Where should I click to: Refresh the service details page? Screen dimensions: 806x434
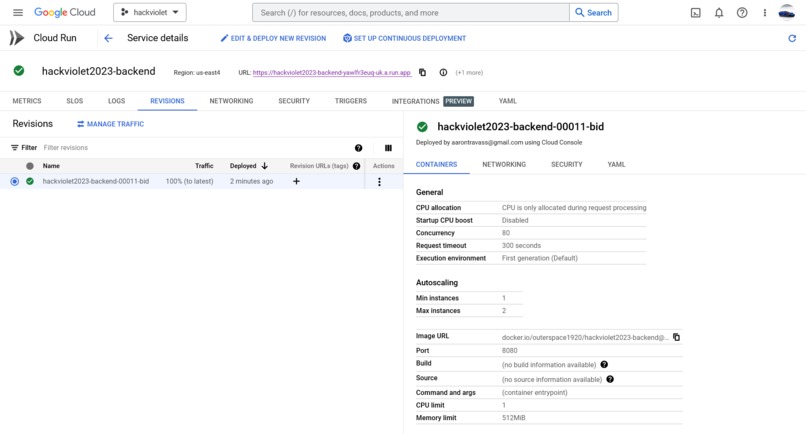pyautogui.click(x=792, y=38)
